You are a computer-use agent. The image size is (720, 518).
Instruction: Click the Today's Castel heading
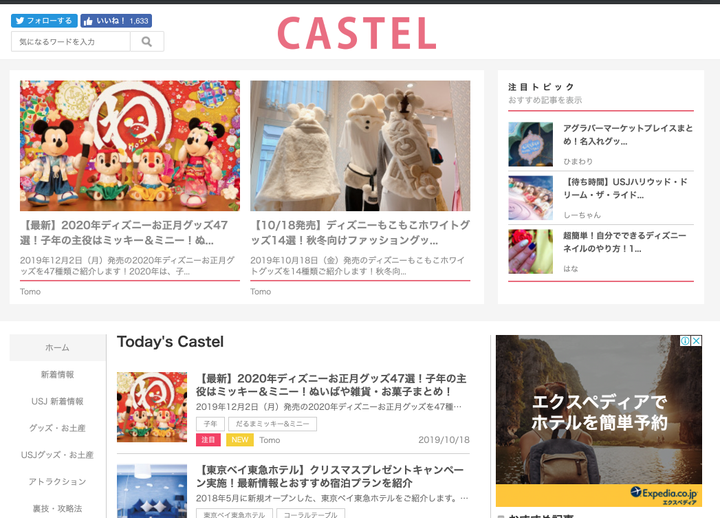(170, 342)
